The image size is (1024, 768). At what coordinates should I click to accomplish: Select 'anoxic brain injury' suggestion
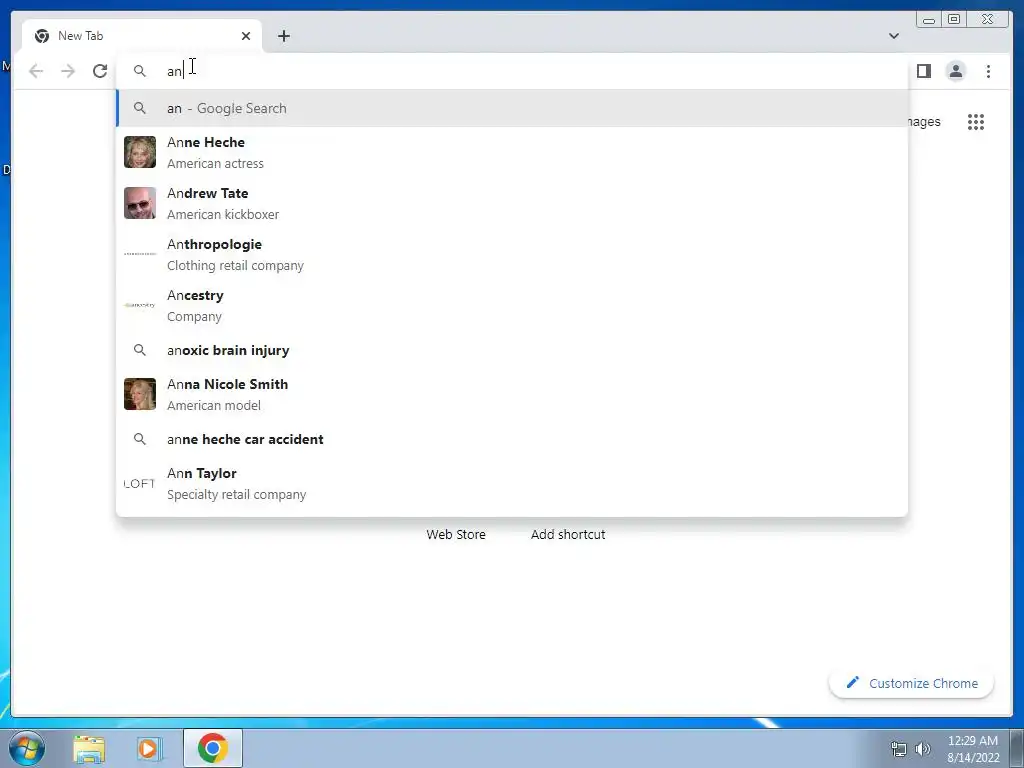[512, 350]
